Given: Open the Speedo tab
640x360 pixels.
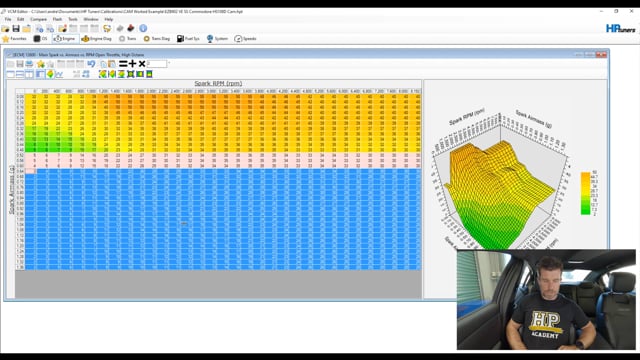Looking at the screenshot, I should click(x=245, y=39).
